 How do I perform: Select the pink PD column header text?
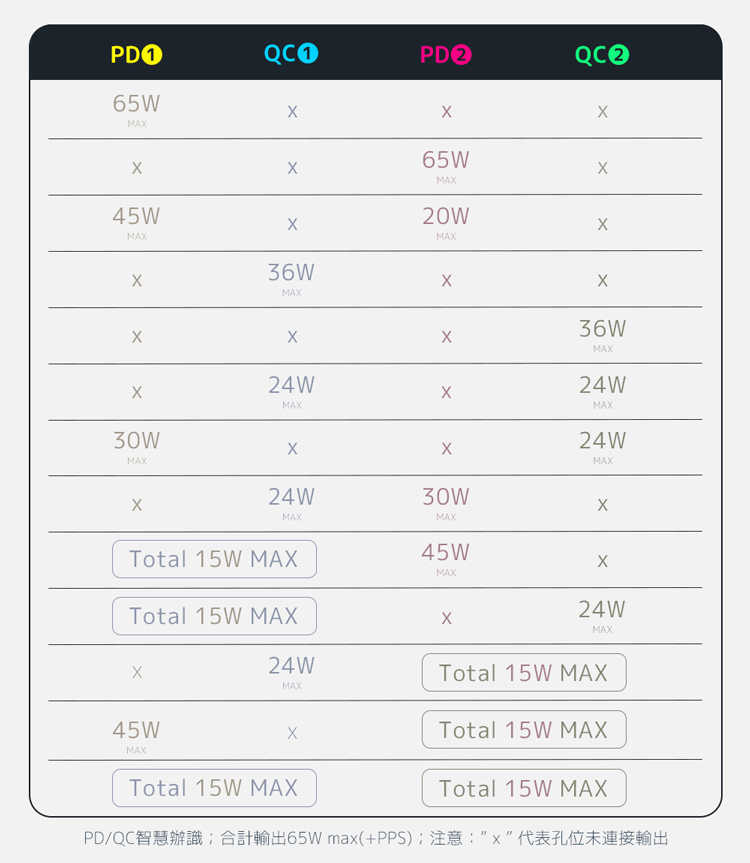434,56
